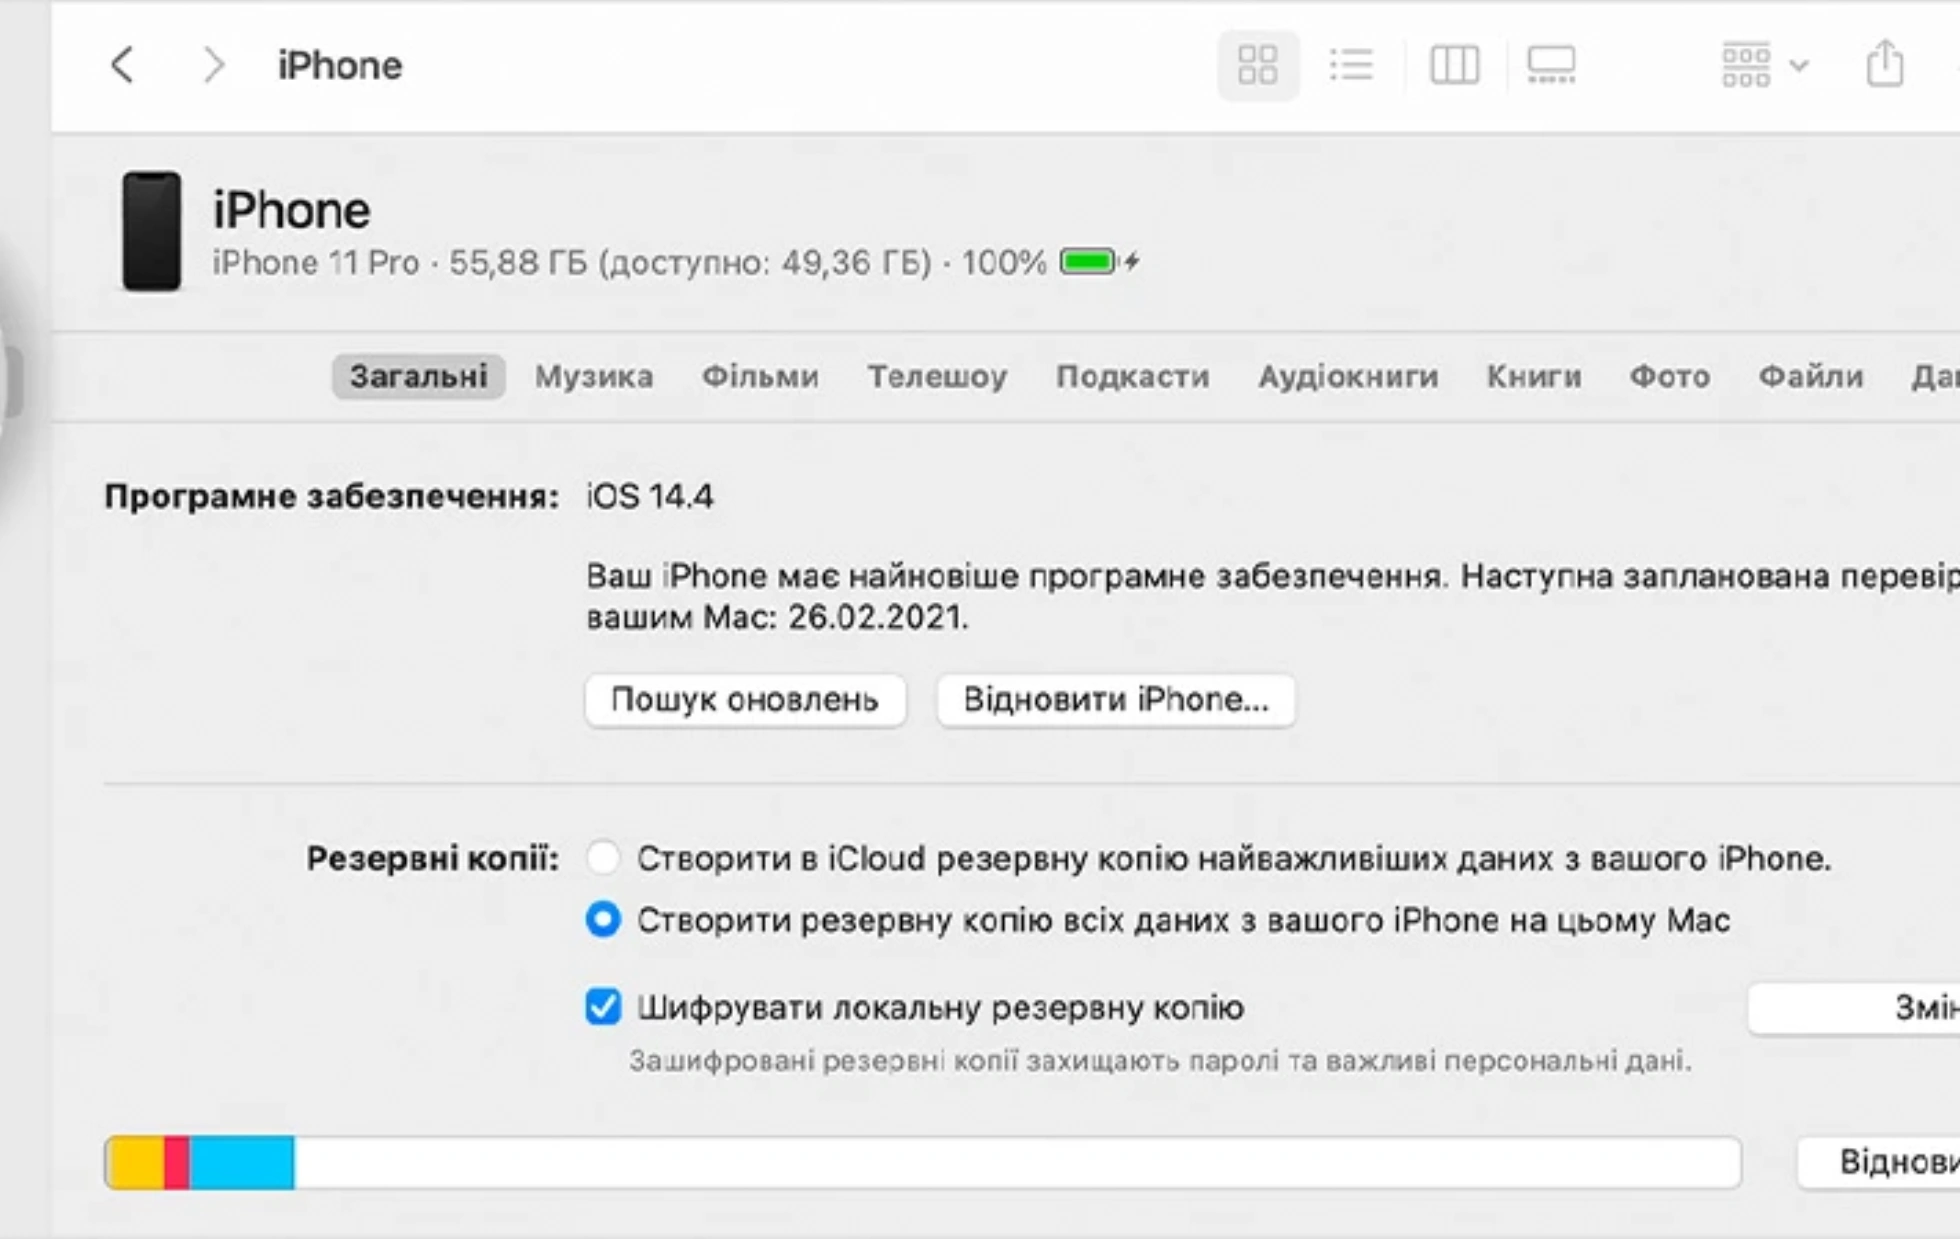Select local Mac backup option
The image size is (1960, 1239).
click(600, 919)
